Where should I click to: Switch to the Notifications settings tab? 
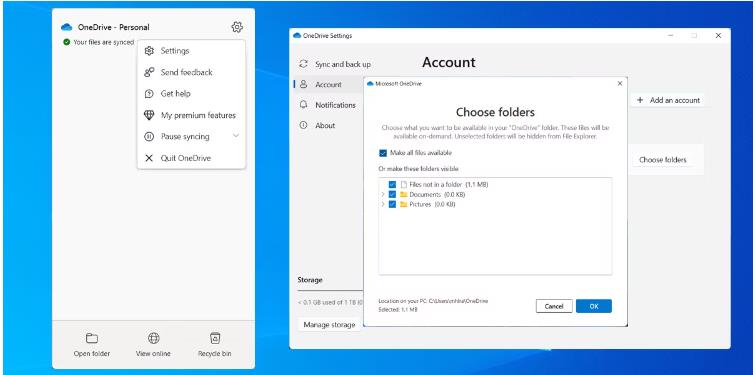[329, 105]
